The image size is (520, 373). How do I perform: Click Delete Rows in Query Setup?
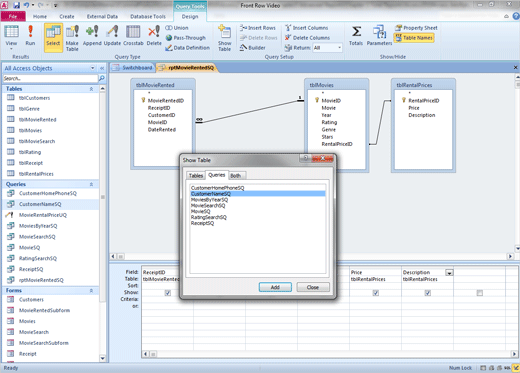click(259, 38)
